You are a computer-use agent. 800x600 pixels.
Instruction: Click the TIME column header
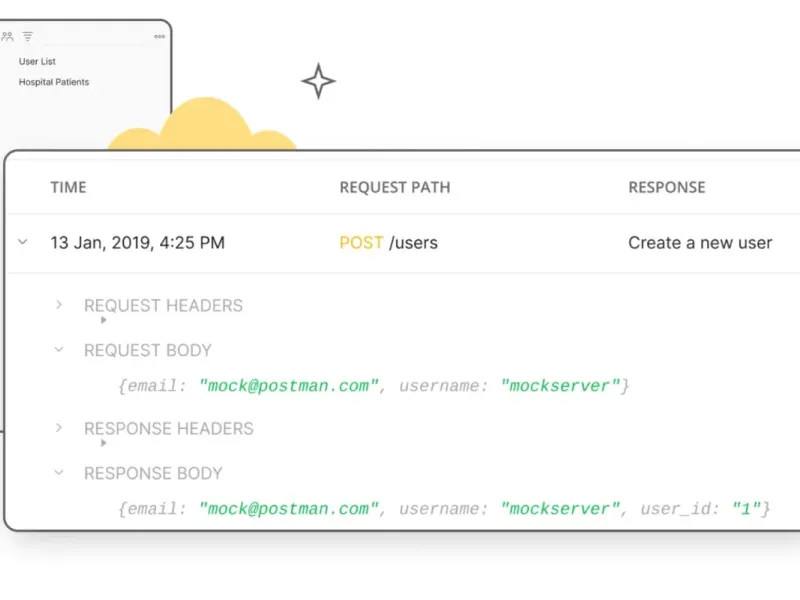point(68,187)
